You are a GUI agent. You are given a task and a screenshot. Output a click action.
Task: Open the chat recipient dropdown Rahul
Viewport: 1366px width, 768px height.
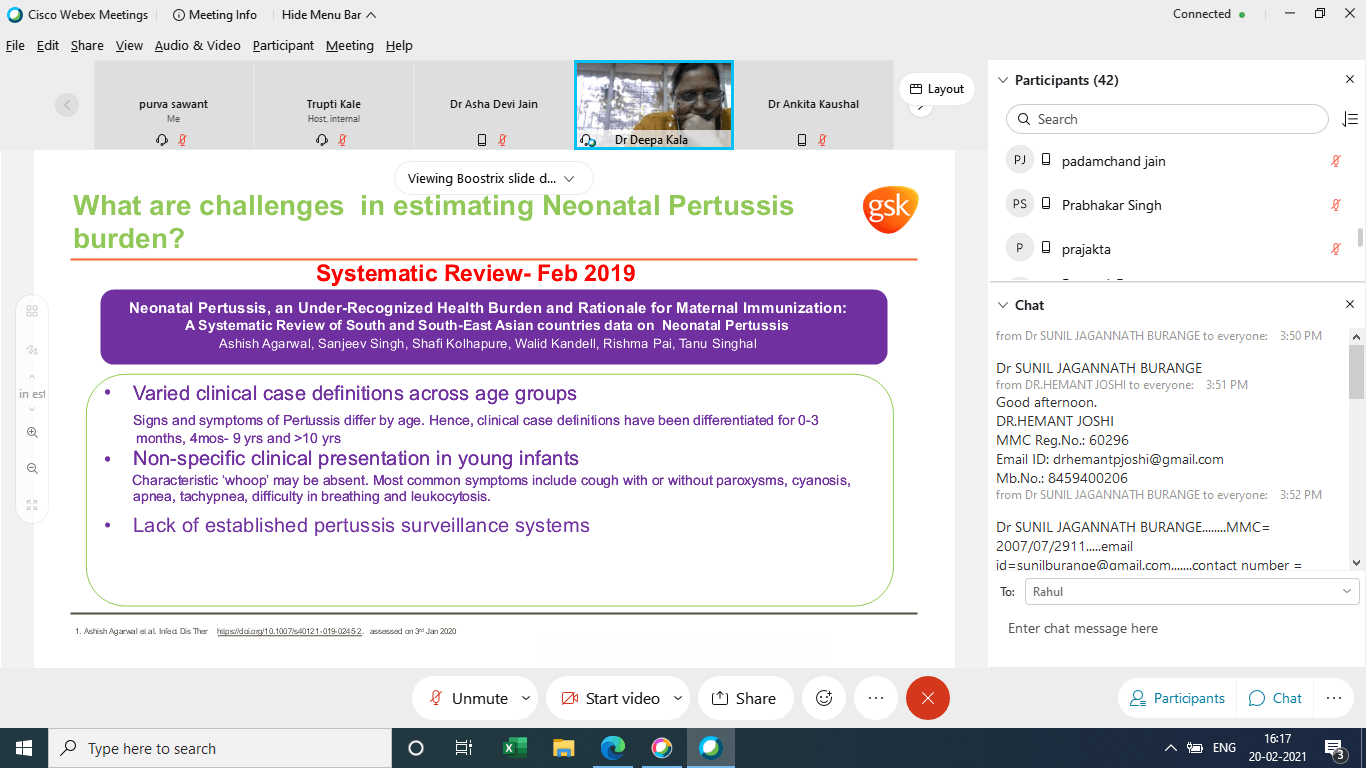1192,592
